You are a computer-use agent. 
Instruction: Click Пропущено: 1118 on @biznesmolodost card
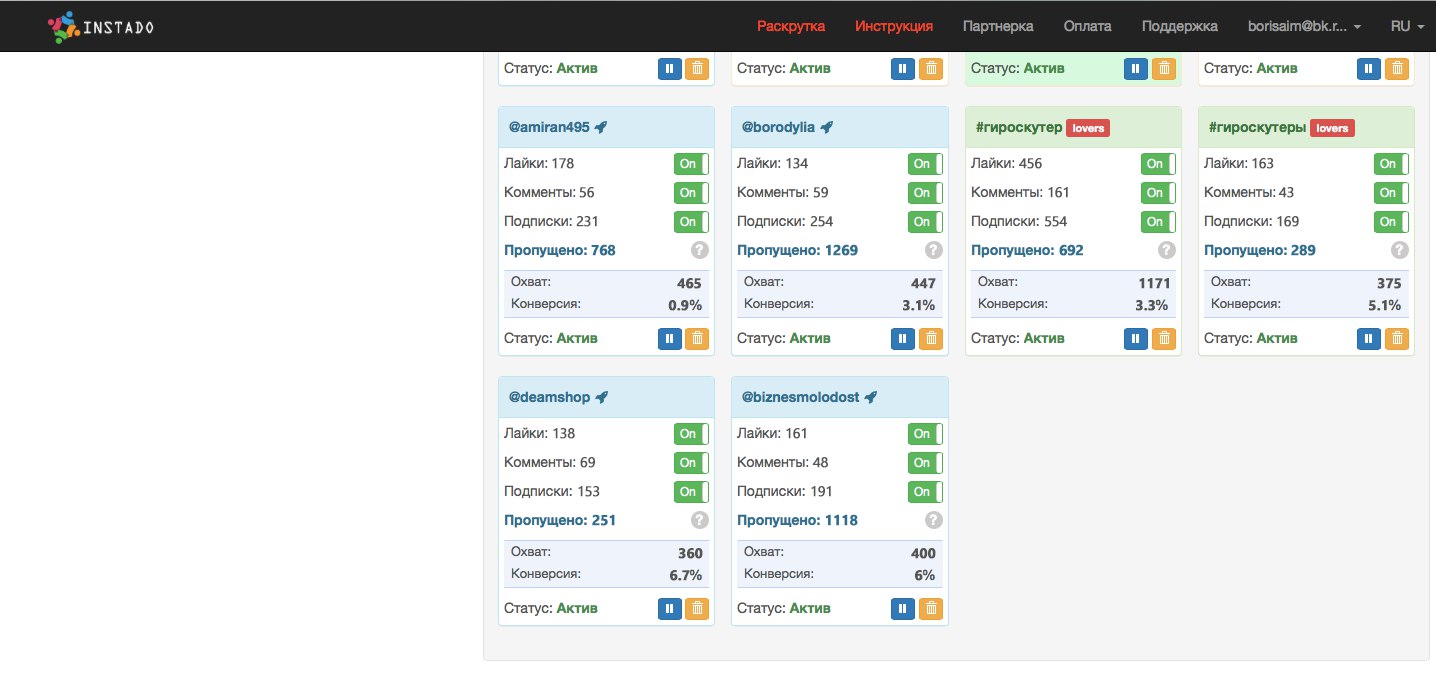(x=798, y=520)
